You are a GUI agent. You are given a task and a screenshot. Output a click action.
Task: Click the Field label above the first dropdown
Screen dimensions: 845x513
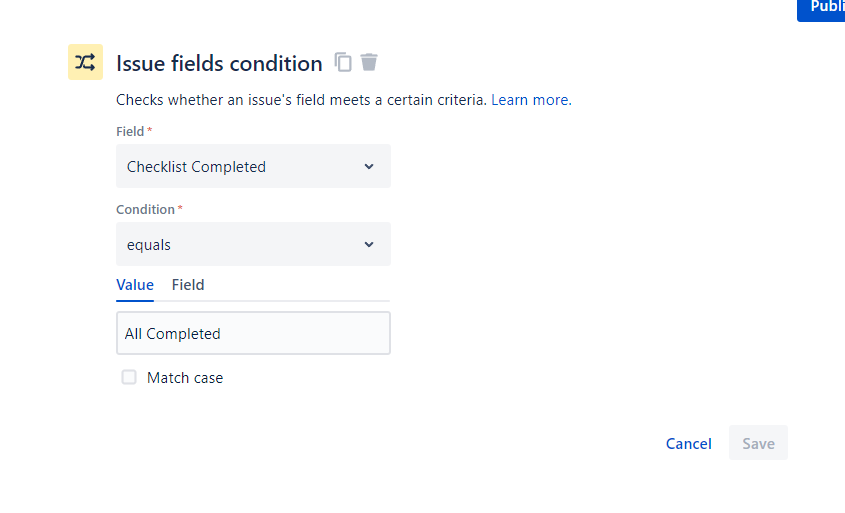pyautogui.click(x=131, y=131)
